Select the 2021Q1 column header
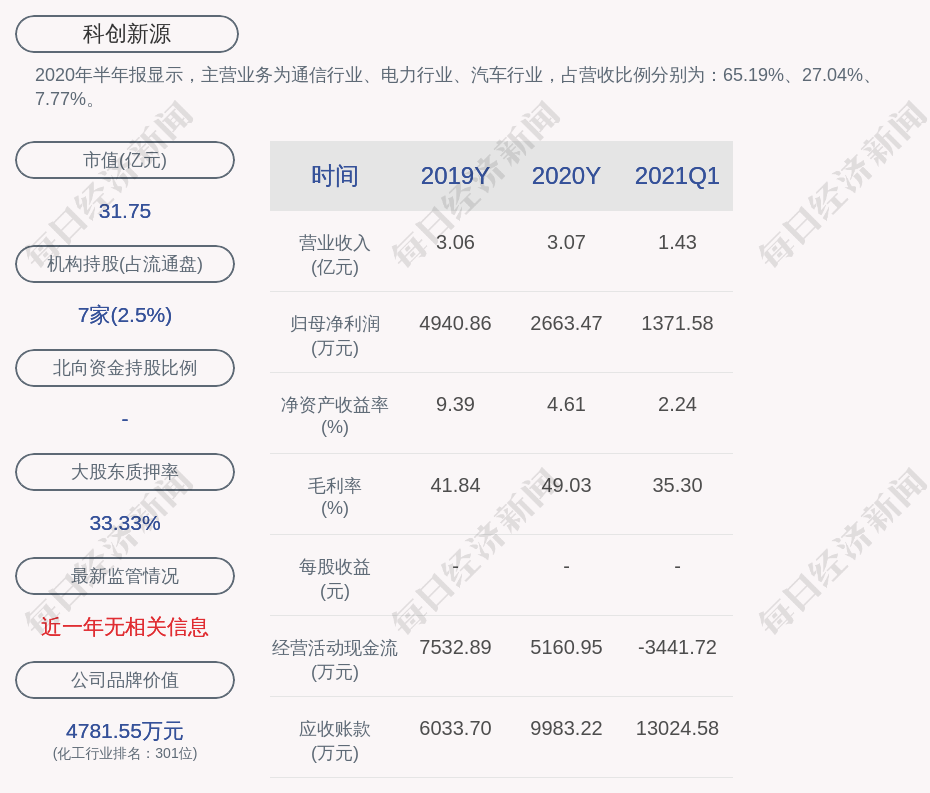This screenshot has height=793, width=930. tap(677, 176)
